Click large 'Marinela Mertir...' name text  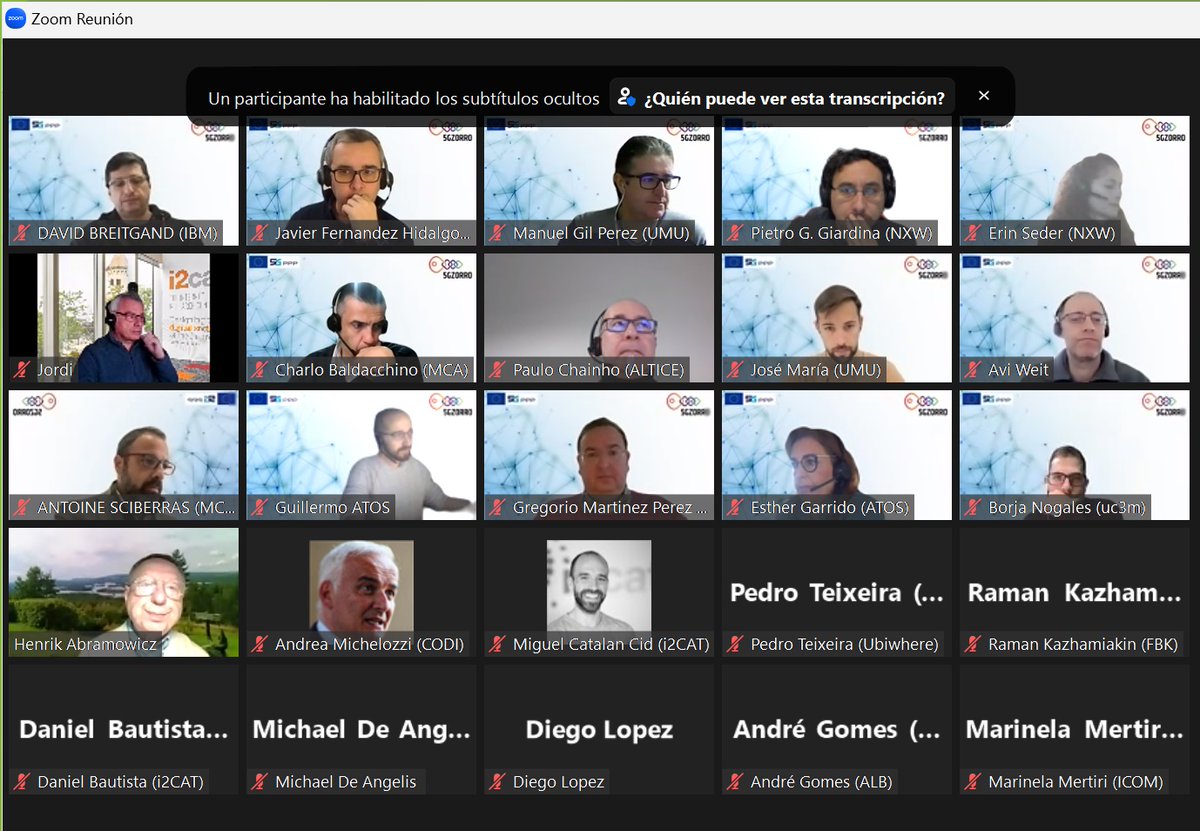[x=1075, y=730]
